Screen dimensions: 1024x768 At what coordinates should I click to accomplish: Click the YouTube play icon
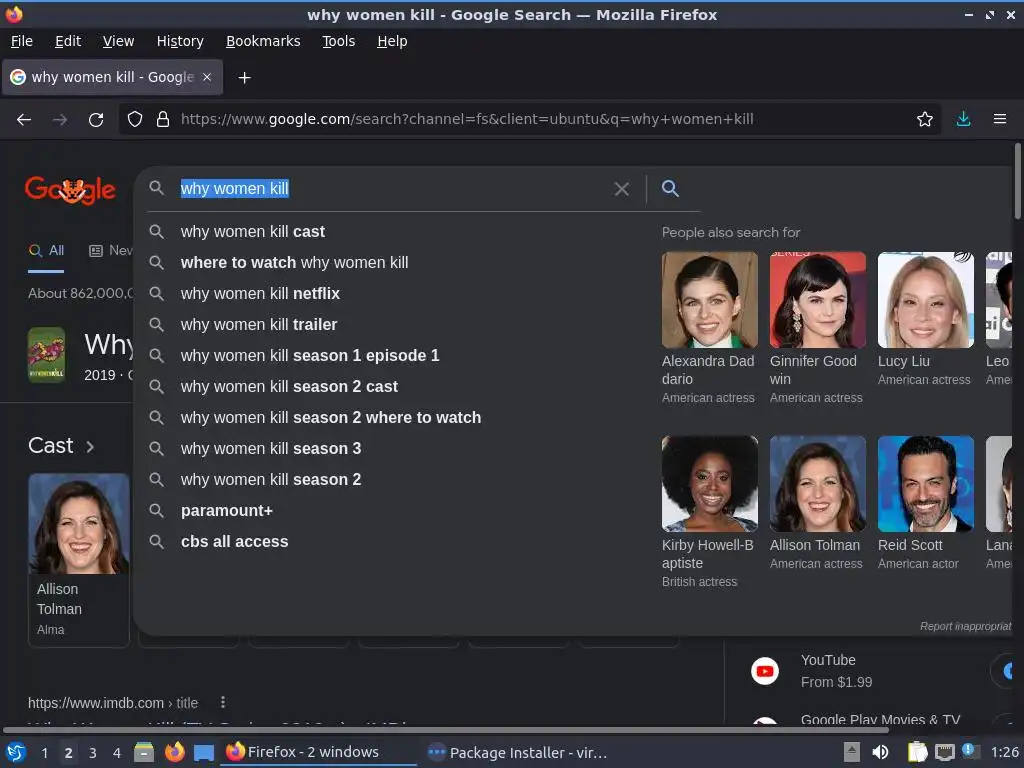point(765,671)
